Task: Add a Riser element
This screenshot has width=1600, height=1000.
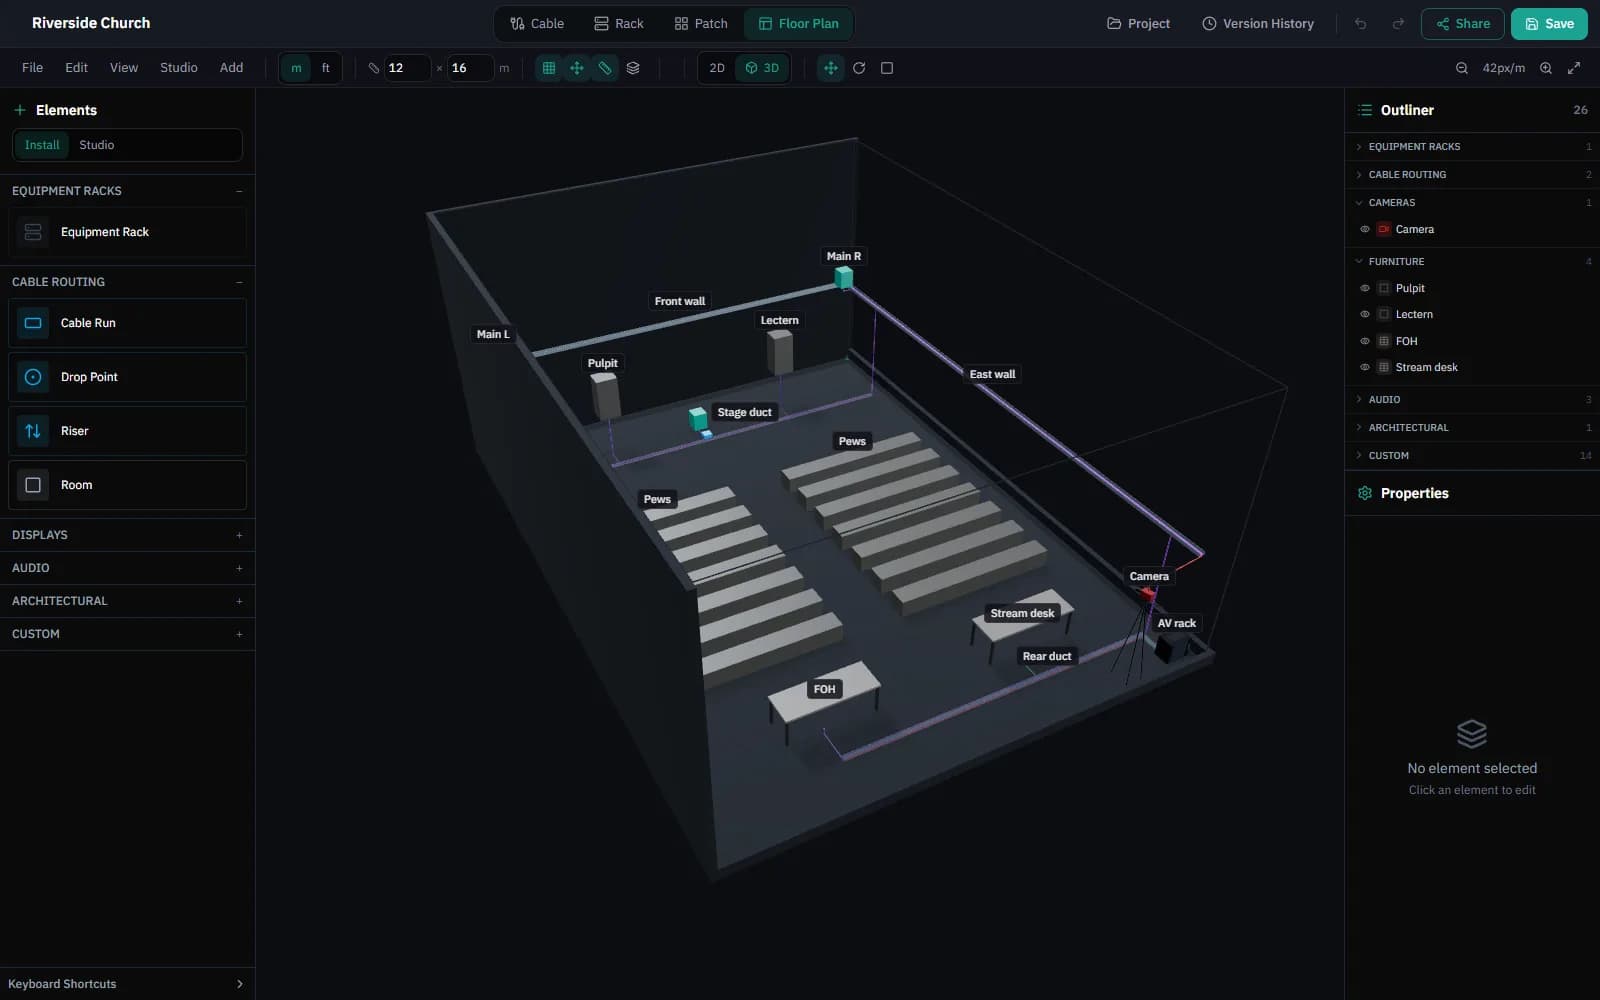Action: [x=127, y=431]
